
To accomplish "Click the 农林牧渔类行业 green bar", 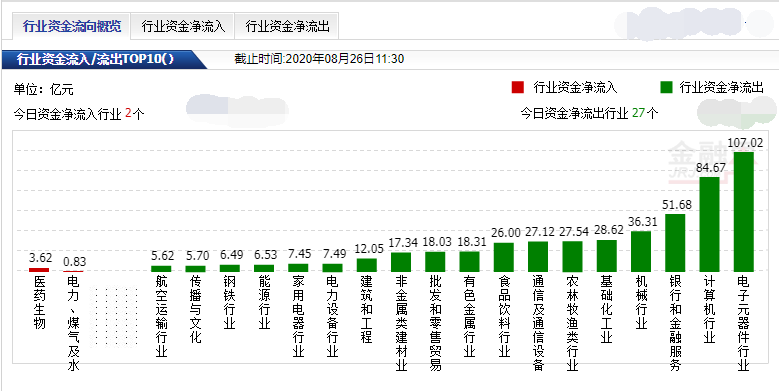I will (572, 256).
